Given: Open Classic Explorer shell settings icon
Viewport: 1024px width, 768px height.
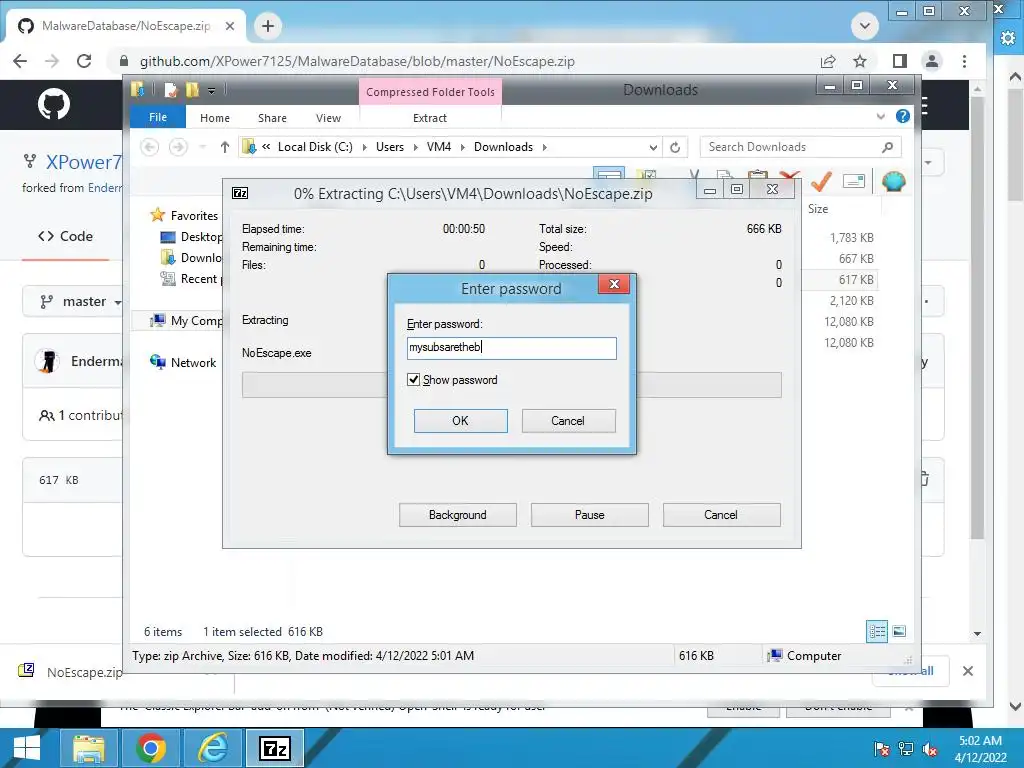Looking at the screenshot, I should pyautogui.click(x=893, y=181).
